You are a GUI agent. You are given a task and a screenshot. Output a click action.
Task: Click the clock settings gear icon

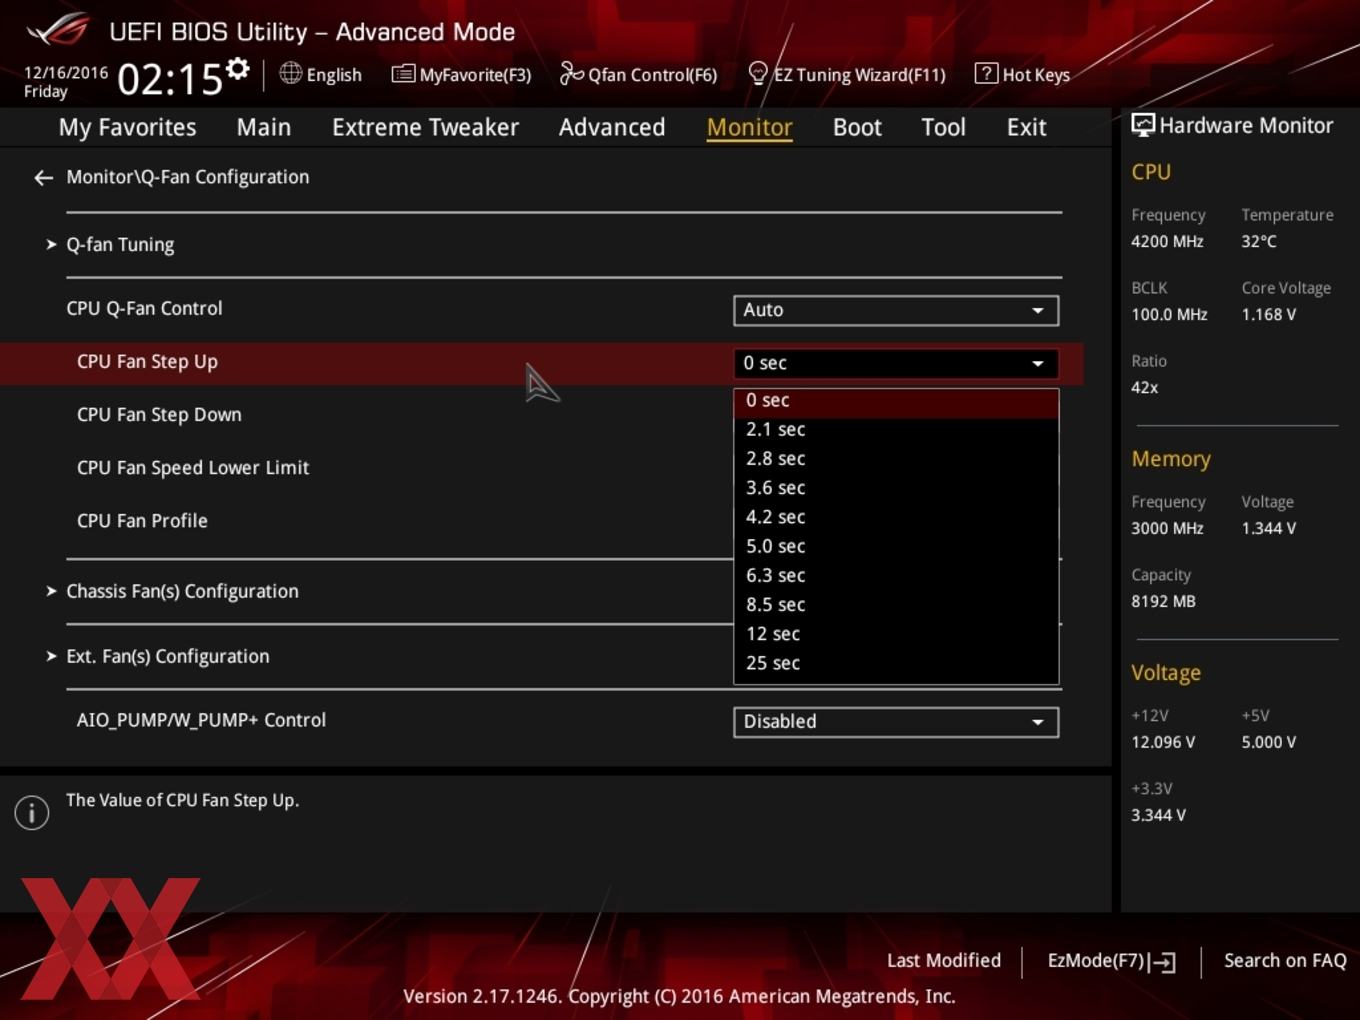[x=237, y=68]
